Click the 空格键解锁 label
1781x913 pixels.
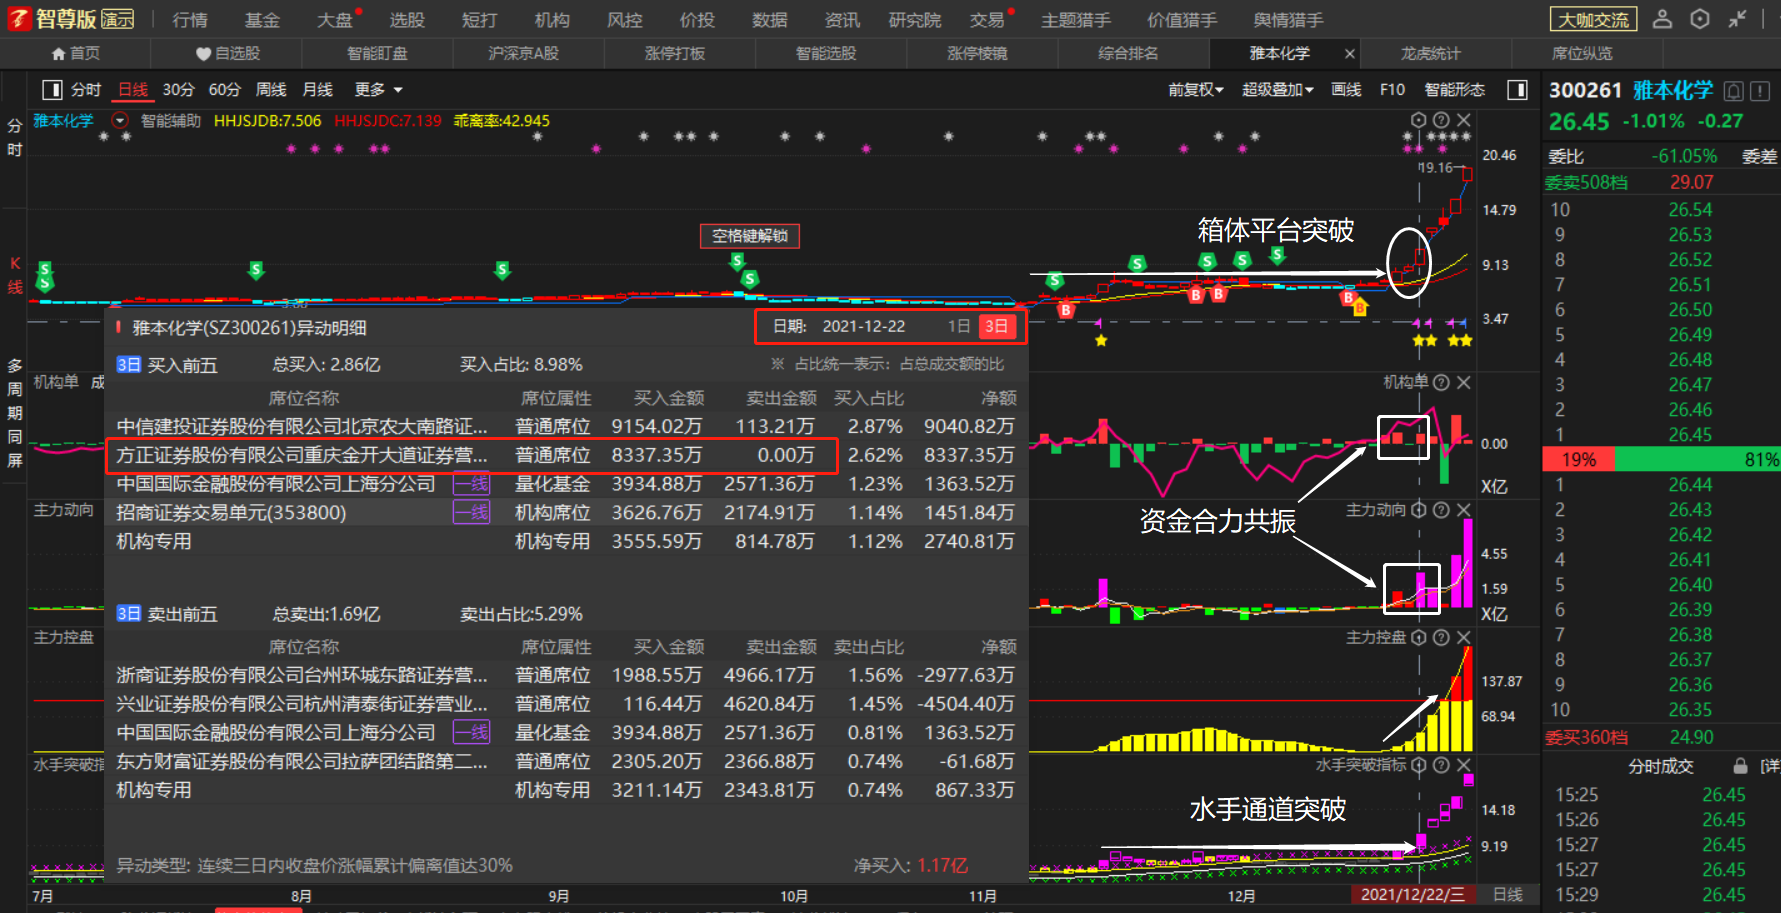click(x=750, y=236)
